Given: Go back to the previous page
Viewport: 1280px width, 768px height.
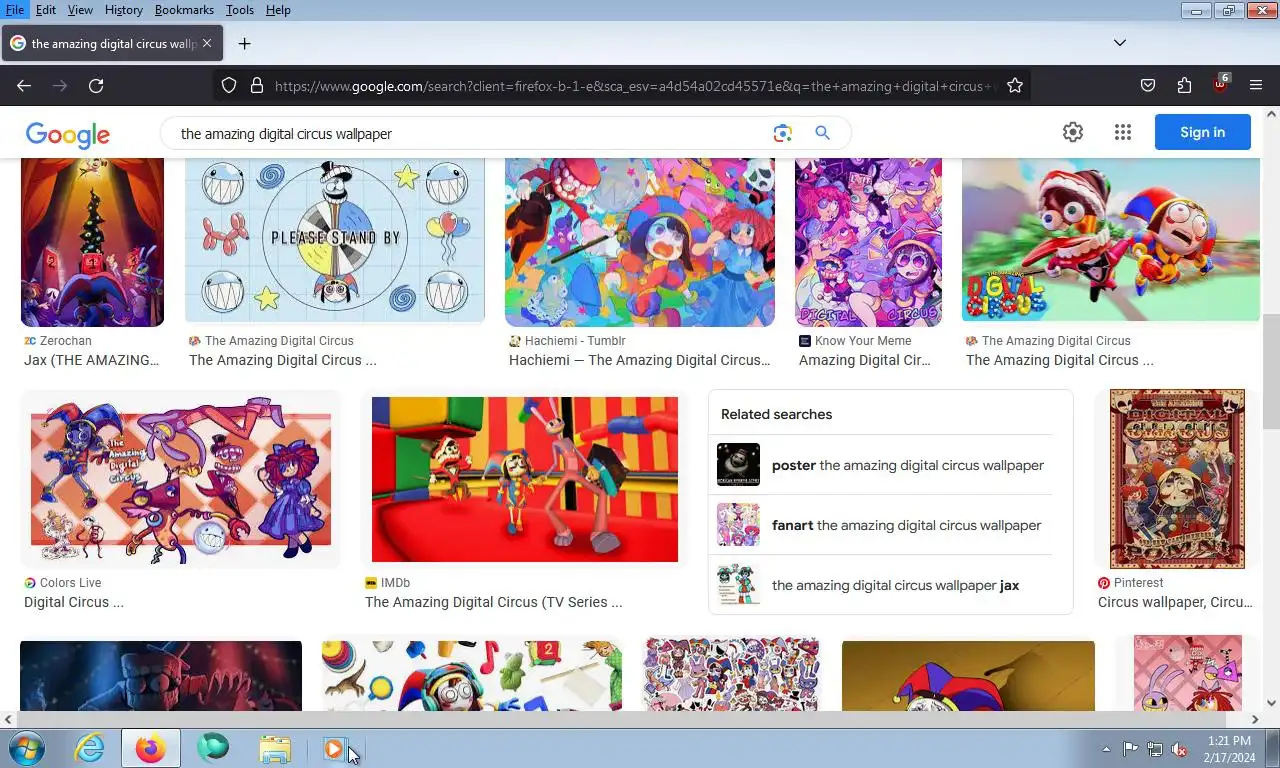Looking at the screenshot, I should pyautogui.click(x=24, y=86).
